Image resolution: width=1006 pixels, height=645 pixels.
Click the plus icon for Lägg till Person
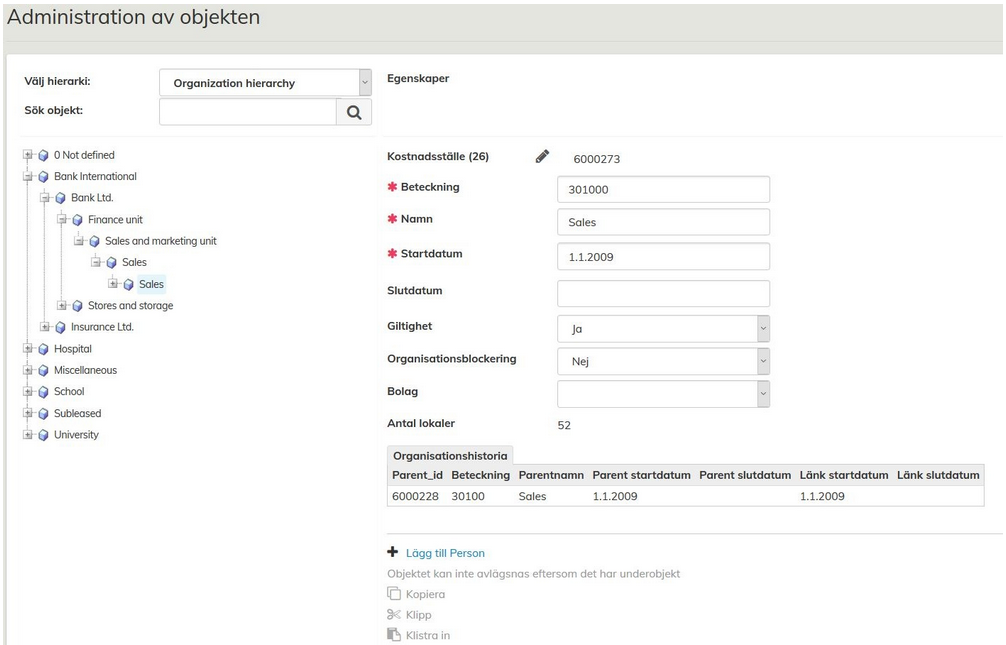393,552
